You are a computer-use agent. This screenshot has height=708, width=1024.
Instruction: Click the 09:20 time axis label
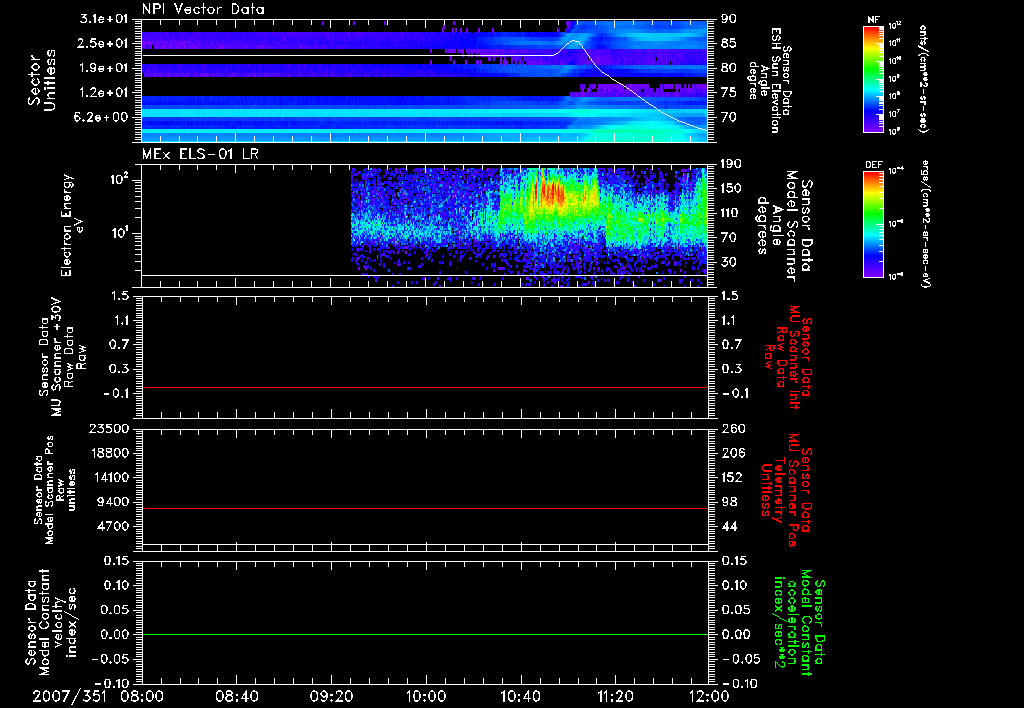point(332,694)
